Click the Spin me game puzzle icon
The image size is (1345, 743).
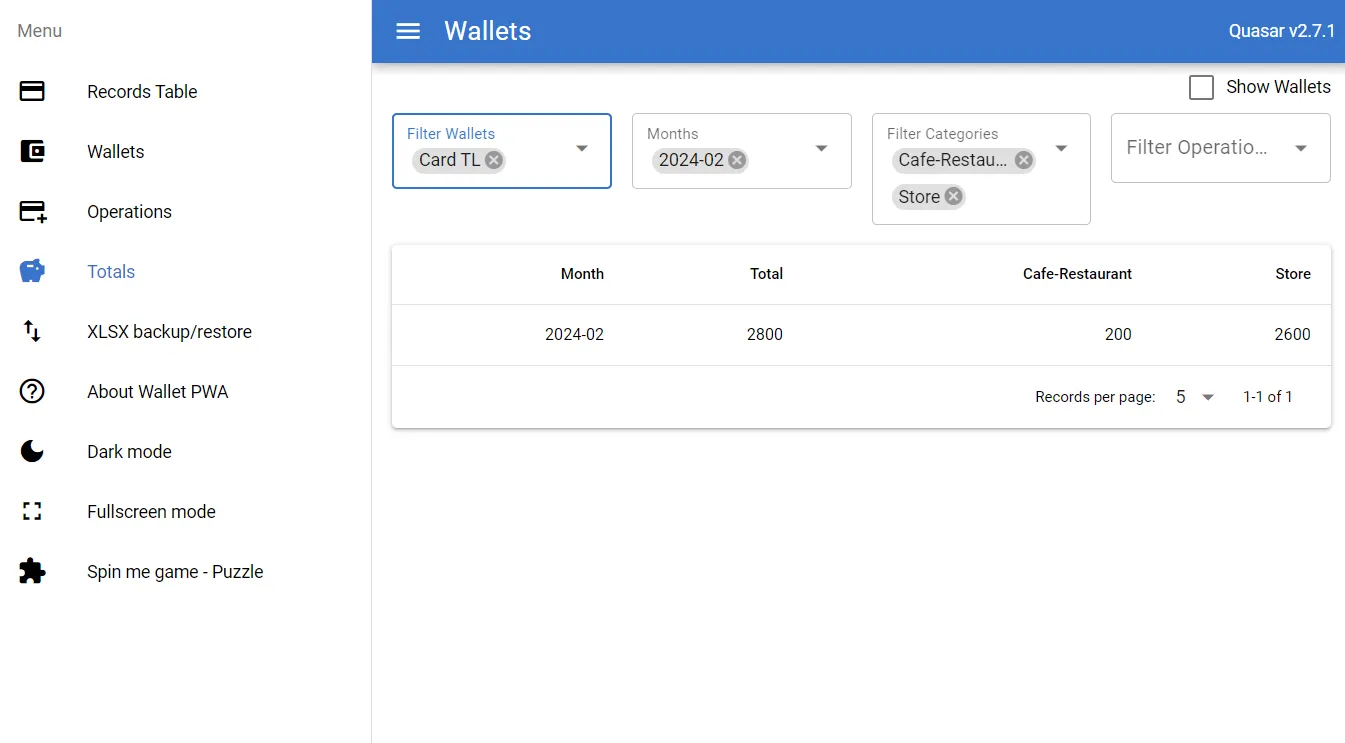pyautogui.click(x=32, y=572)
